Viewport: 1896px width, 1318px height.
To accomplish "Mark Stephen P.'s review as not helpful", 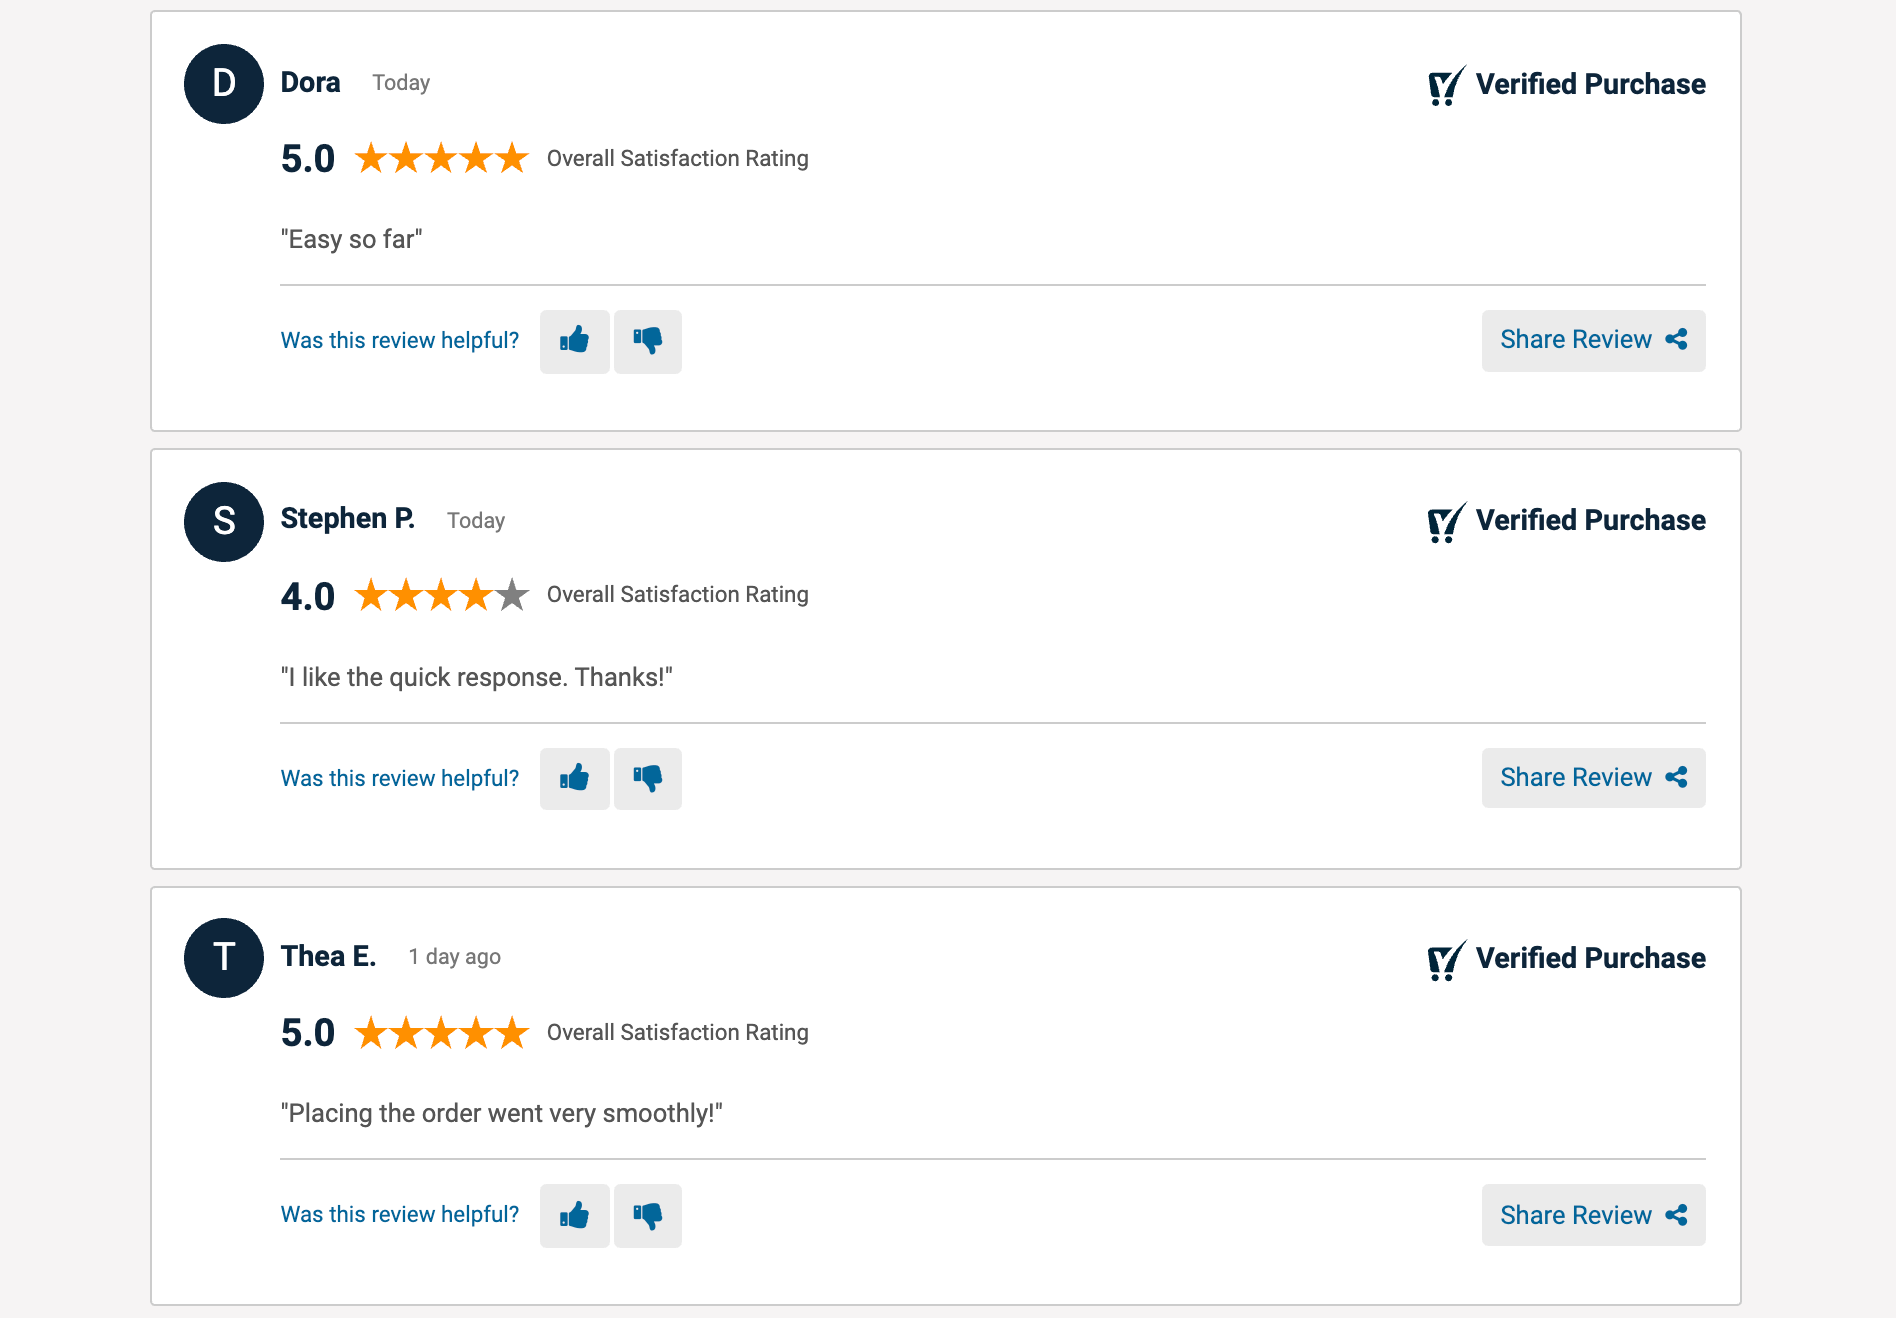I will pos(648,778).
